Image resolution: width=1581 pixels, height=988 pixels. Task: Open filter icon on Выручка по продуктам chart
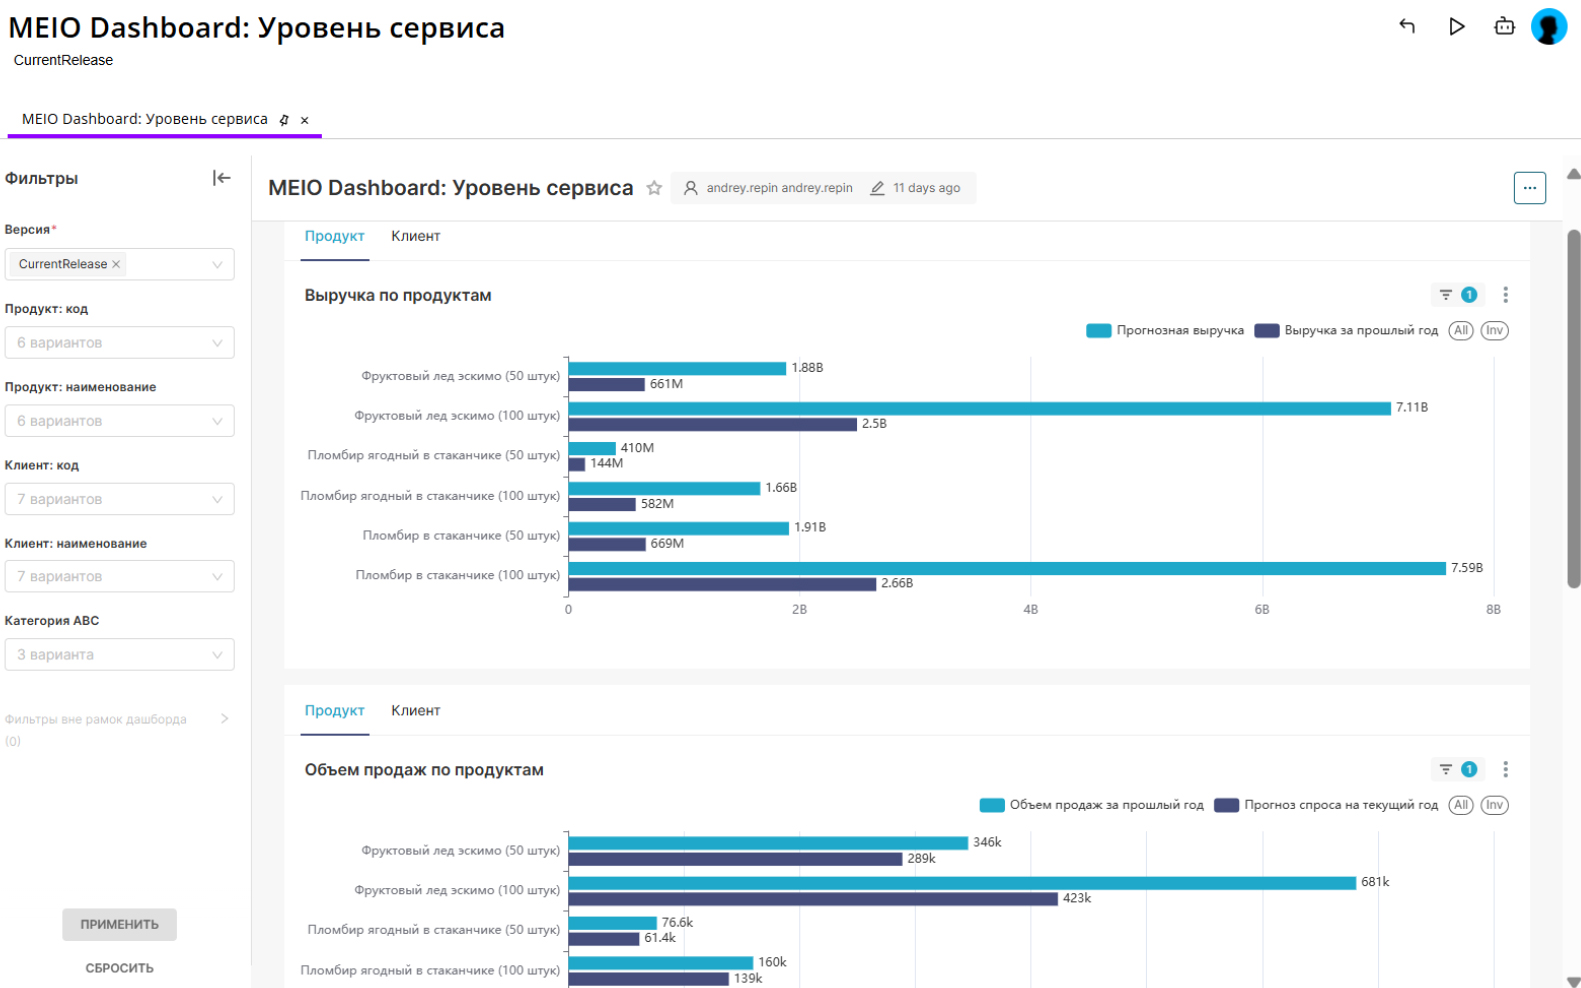1445,295
